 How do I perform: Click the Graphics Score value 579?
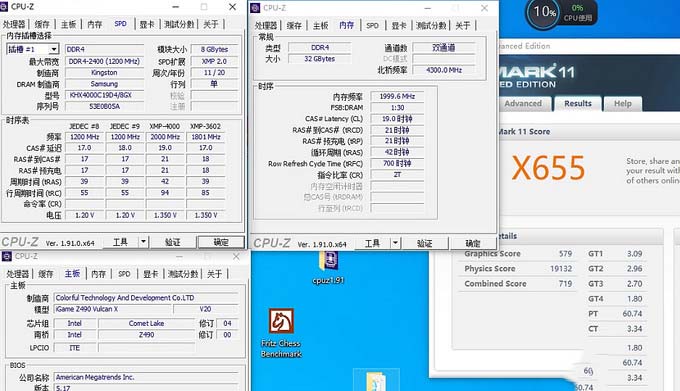click(x=565, y=254)
